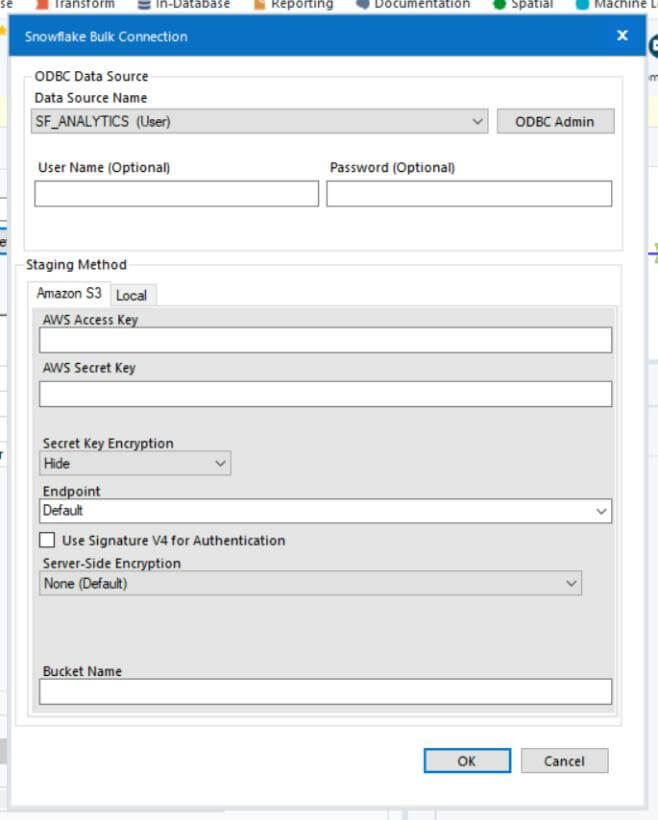Switch to the Amazon S3 tab

(69, 293)
